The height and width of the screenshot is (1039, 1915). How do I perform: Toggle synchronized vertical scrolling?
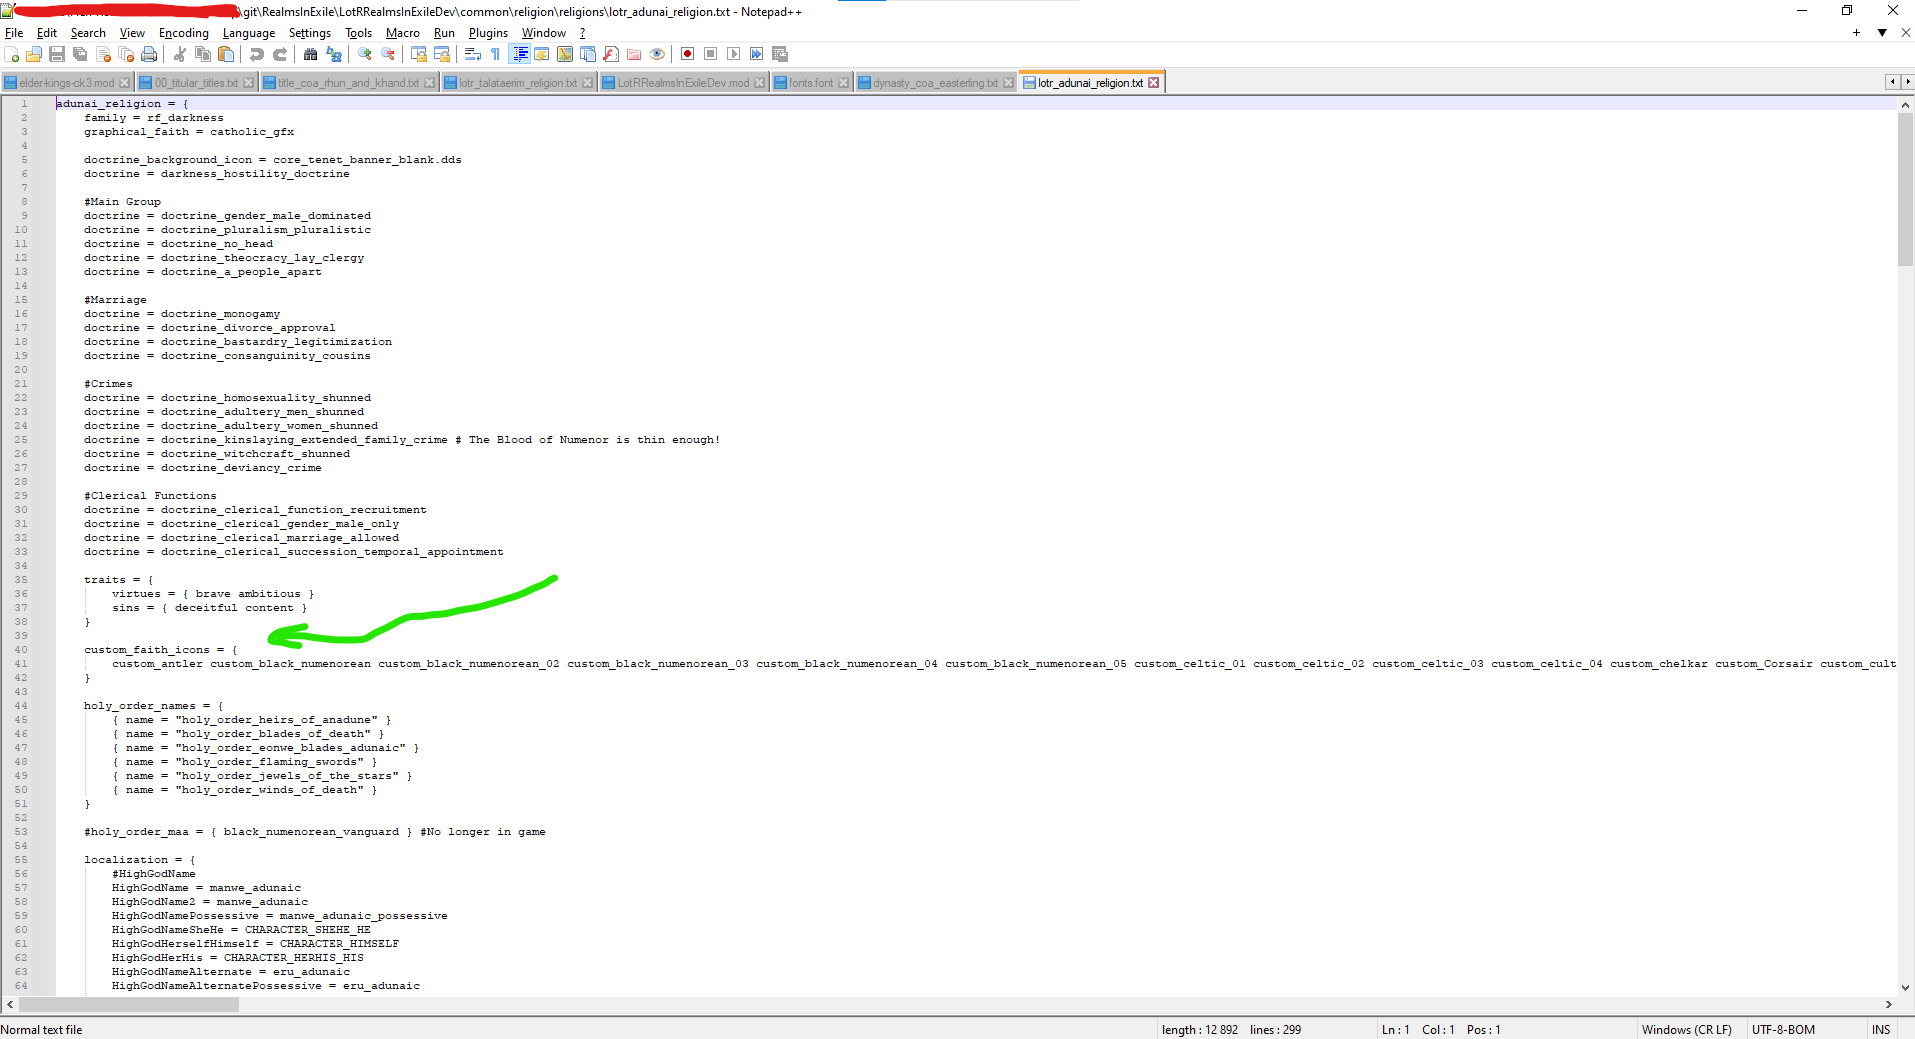coord(419,54)
